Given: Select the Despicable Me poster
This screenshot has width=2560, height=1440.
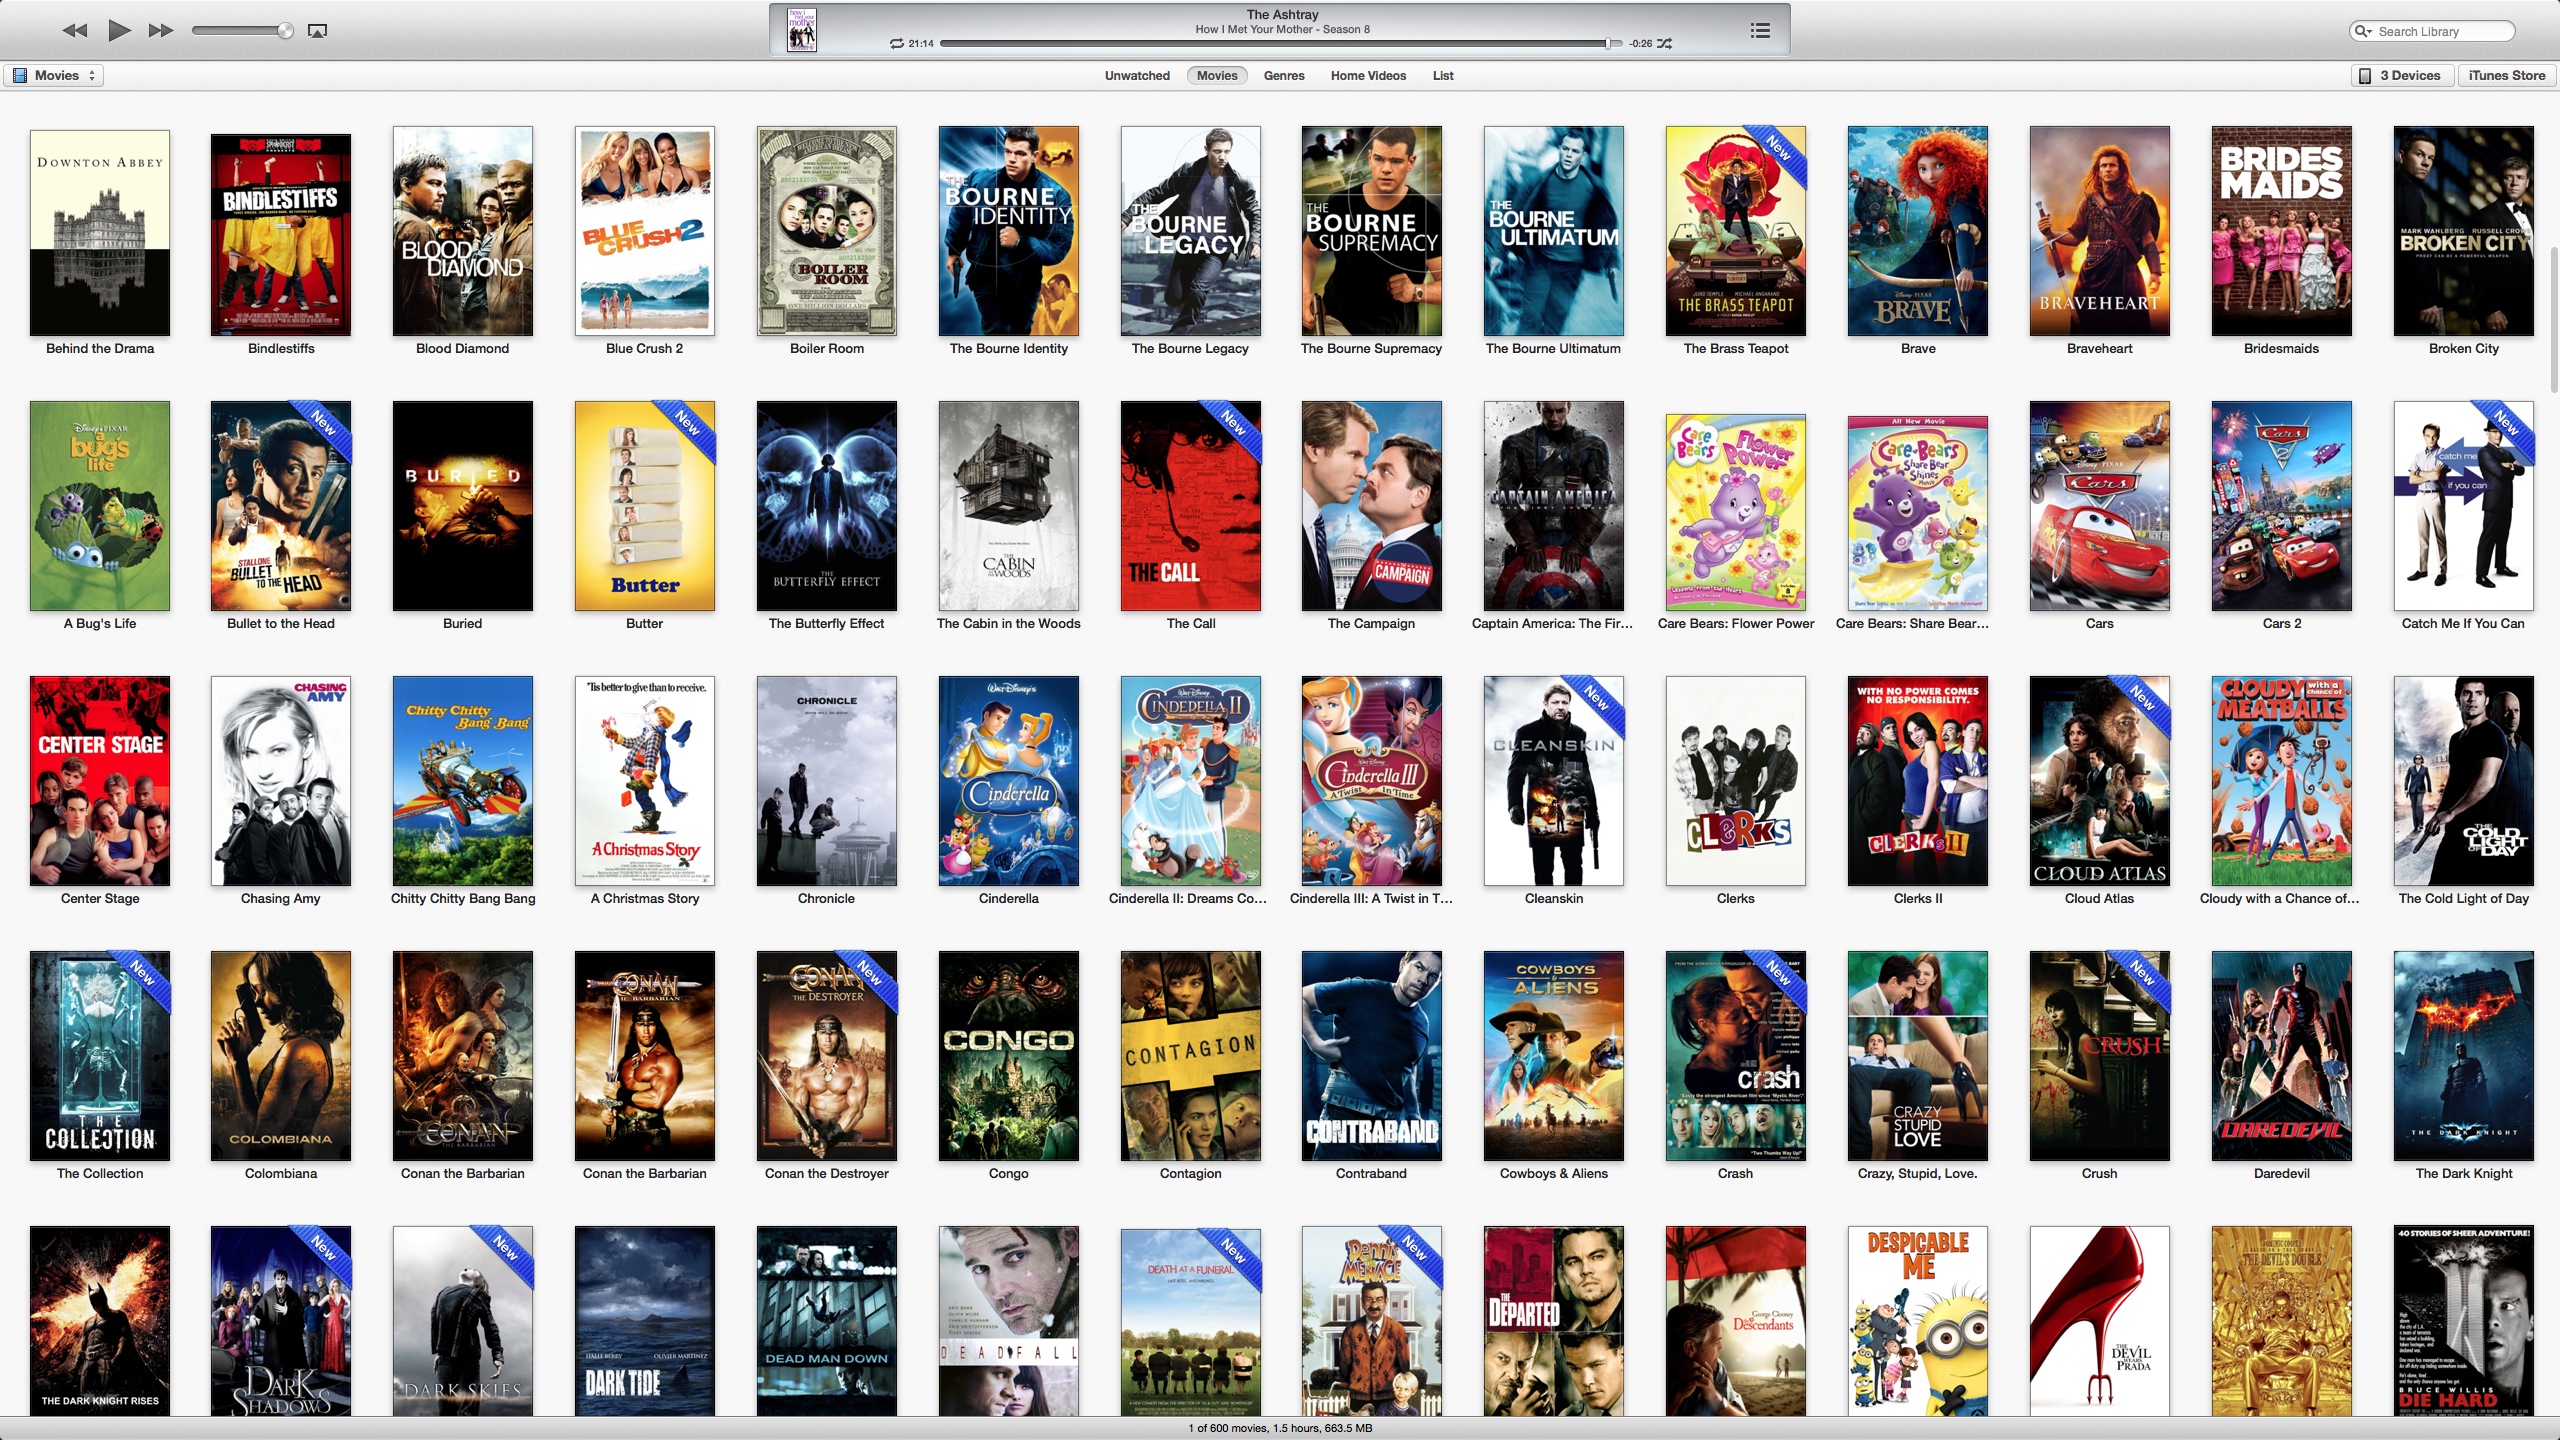Looking at the screenshot, I should (1918, 1320).
